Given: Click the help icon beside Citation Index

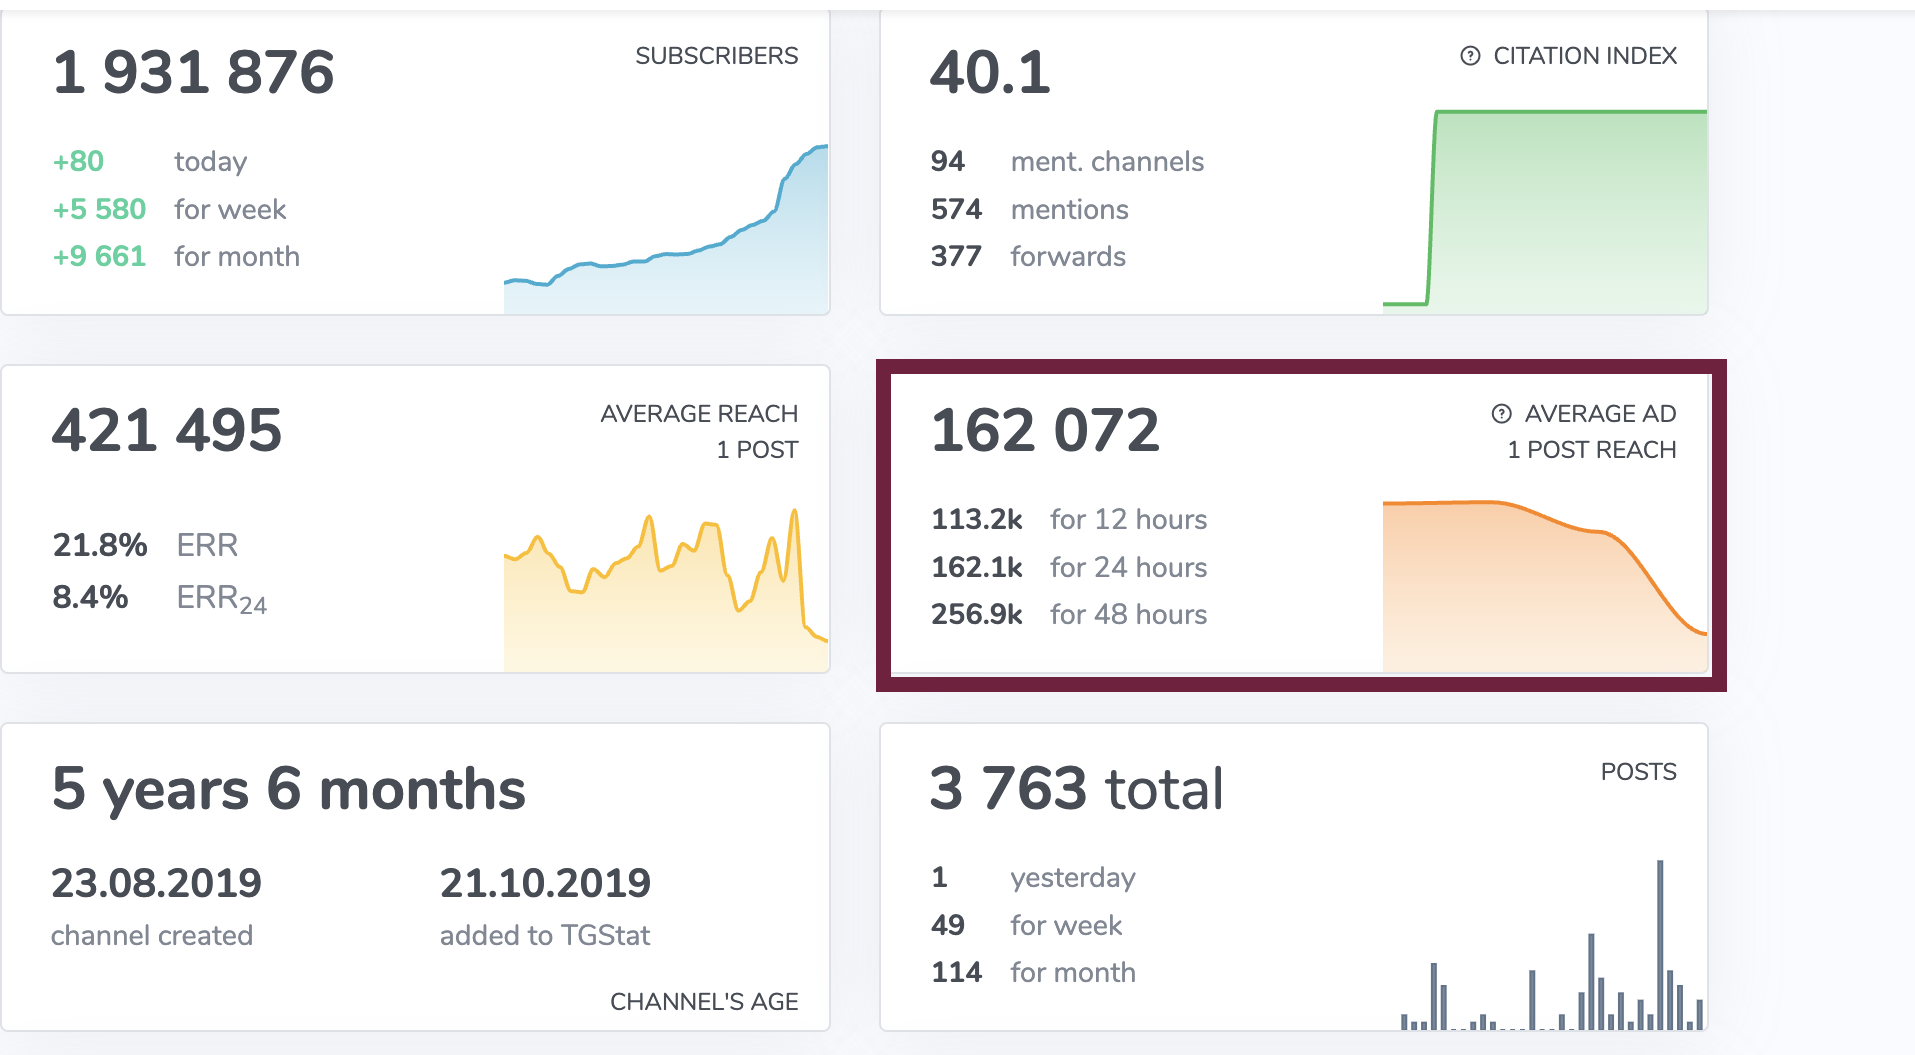Looking at the screenshot, I should tap(1470, 56).
